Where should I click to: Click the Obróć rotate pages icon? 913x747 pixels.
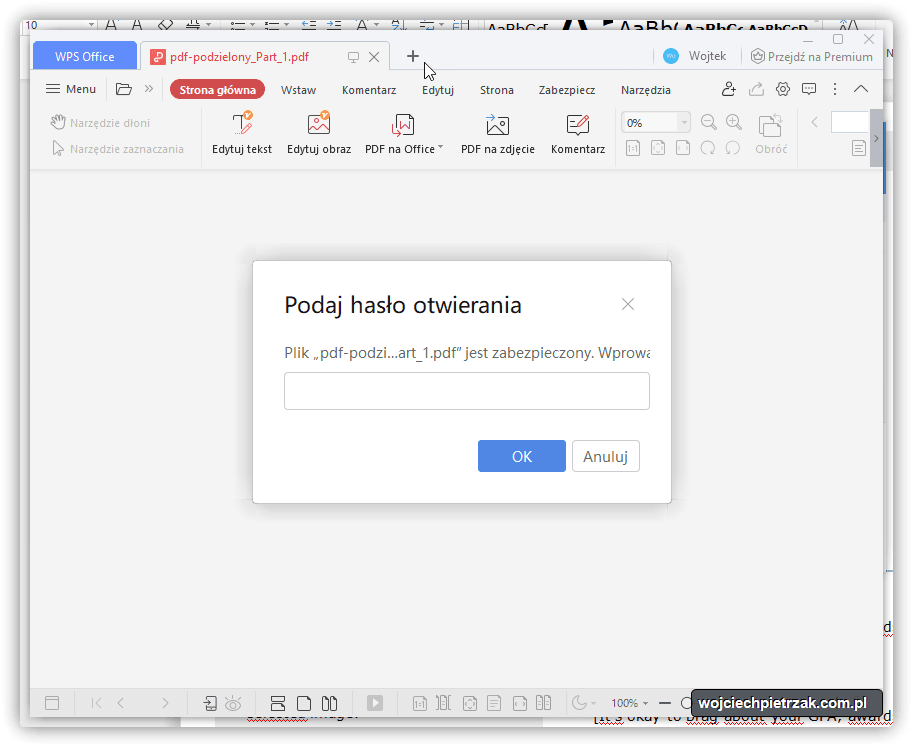click(770, 125)
